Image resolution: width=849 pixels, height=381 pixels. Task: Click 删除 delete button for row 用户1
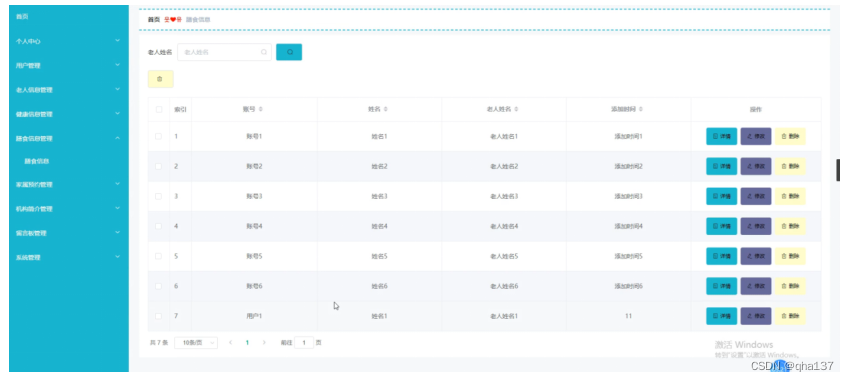click(790, 316)
